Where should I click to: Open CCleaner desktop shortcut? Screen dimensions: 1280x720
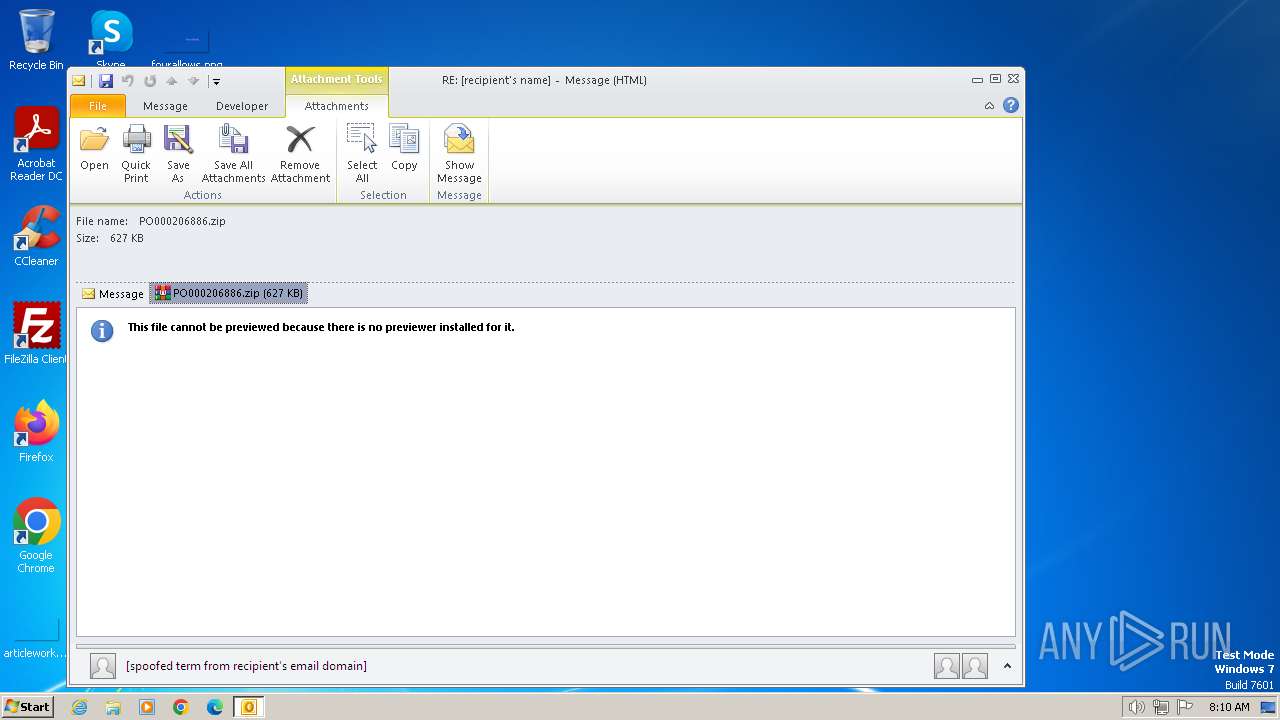[36, 235]
